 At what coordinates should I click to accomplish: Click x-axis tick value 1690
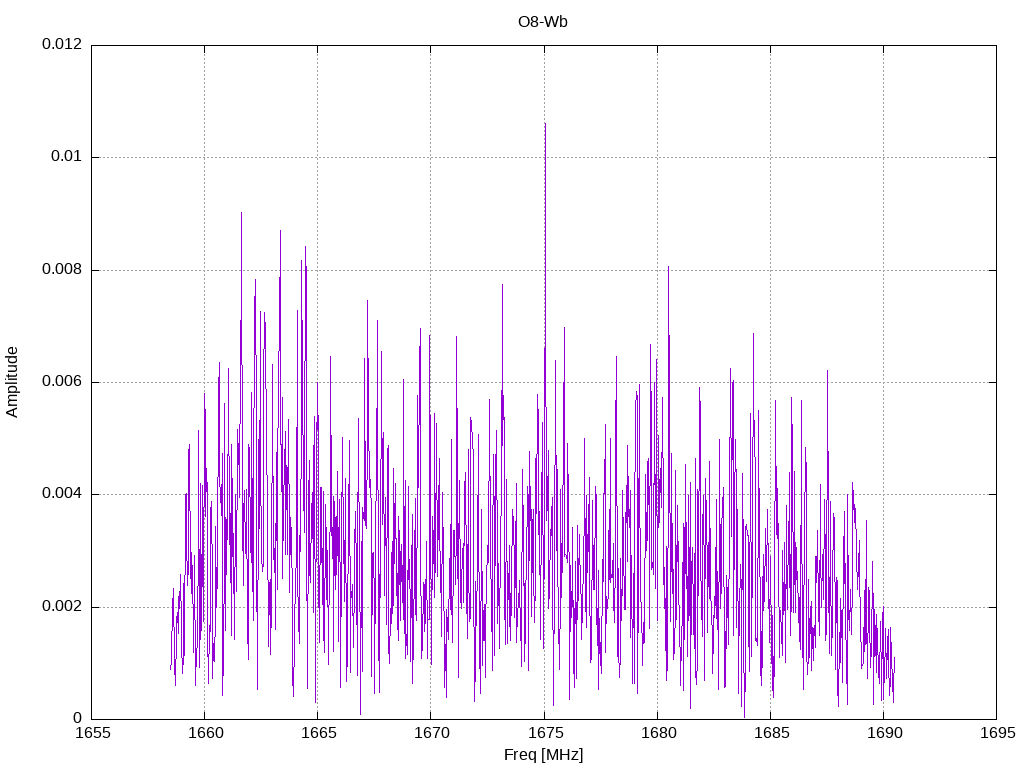click(885, 733)
